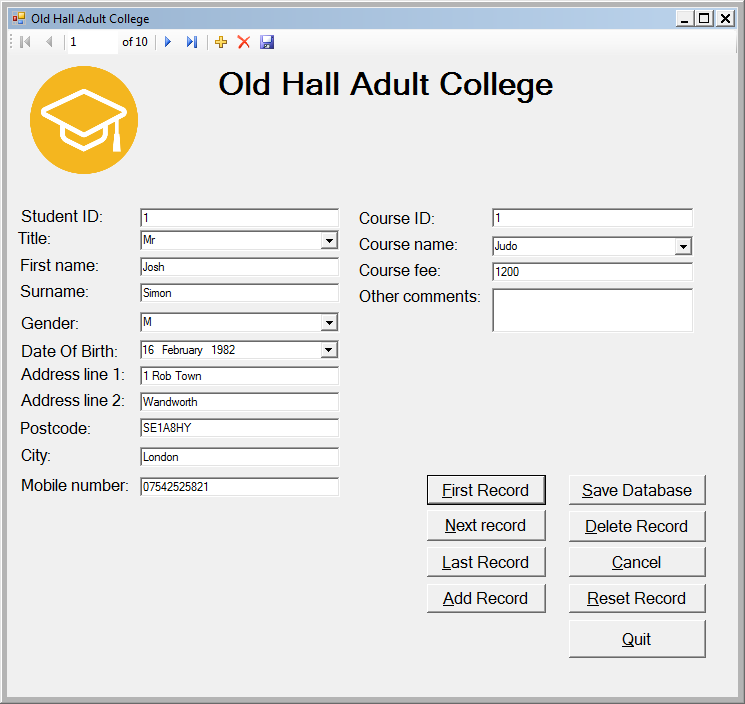Open the Title dropdown showing Mr
The image size is (745, 704).
(329, 240)
